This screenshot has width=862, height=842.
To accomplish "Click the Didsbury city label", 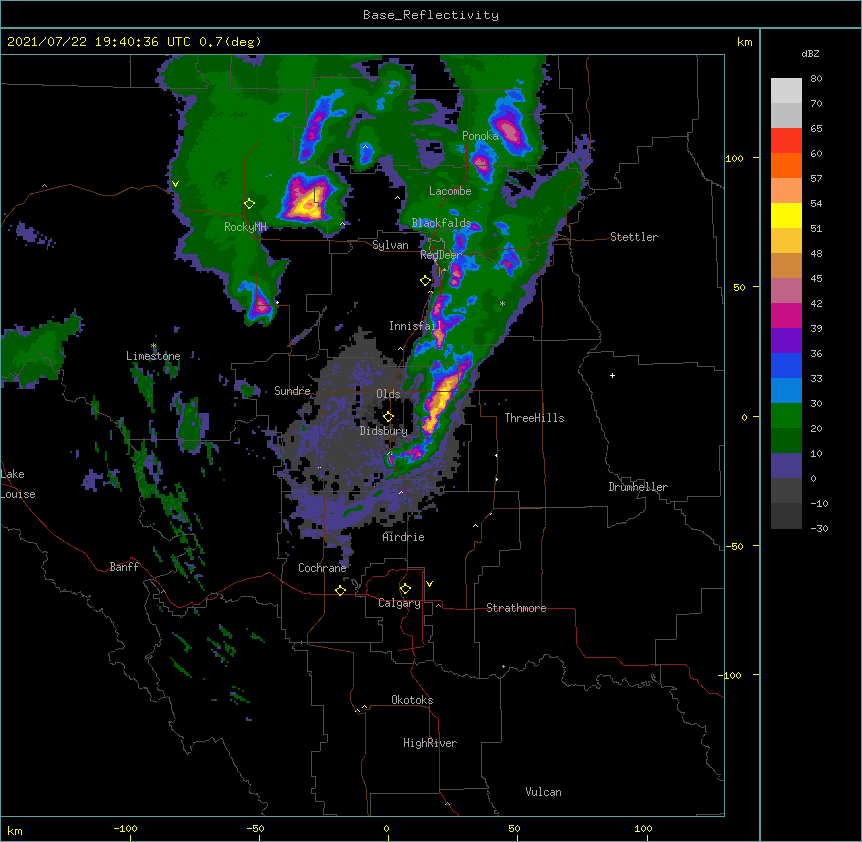I will coord(384,431).
